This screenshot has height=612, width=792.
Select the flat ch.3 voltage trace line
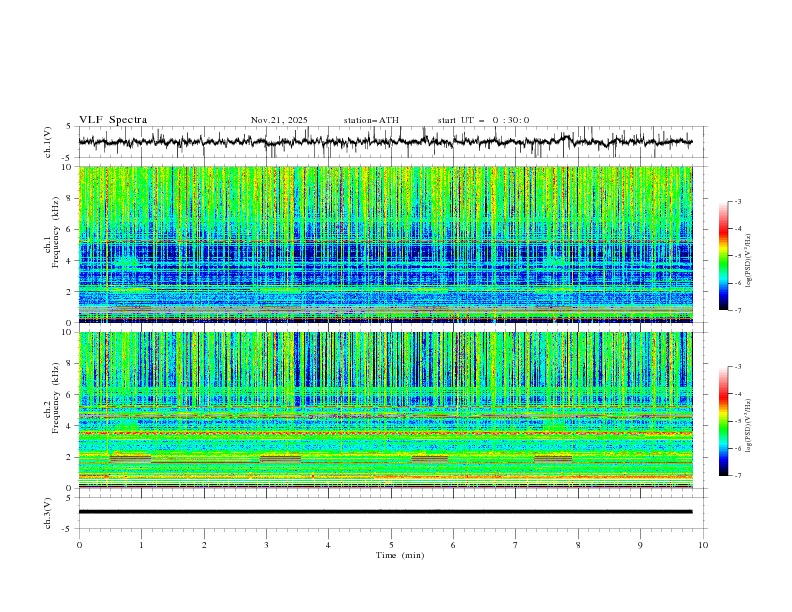(390, 511)
